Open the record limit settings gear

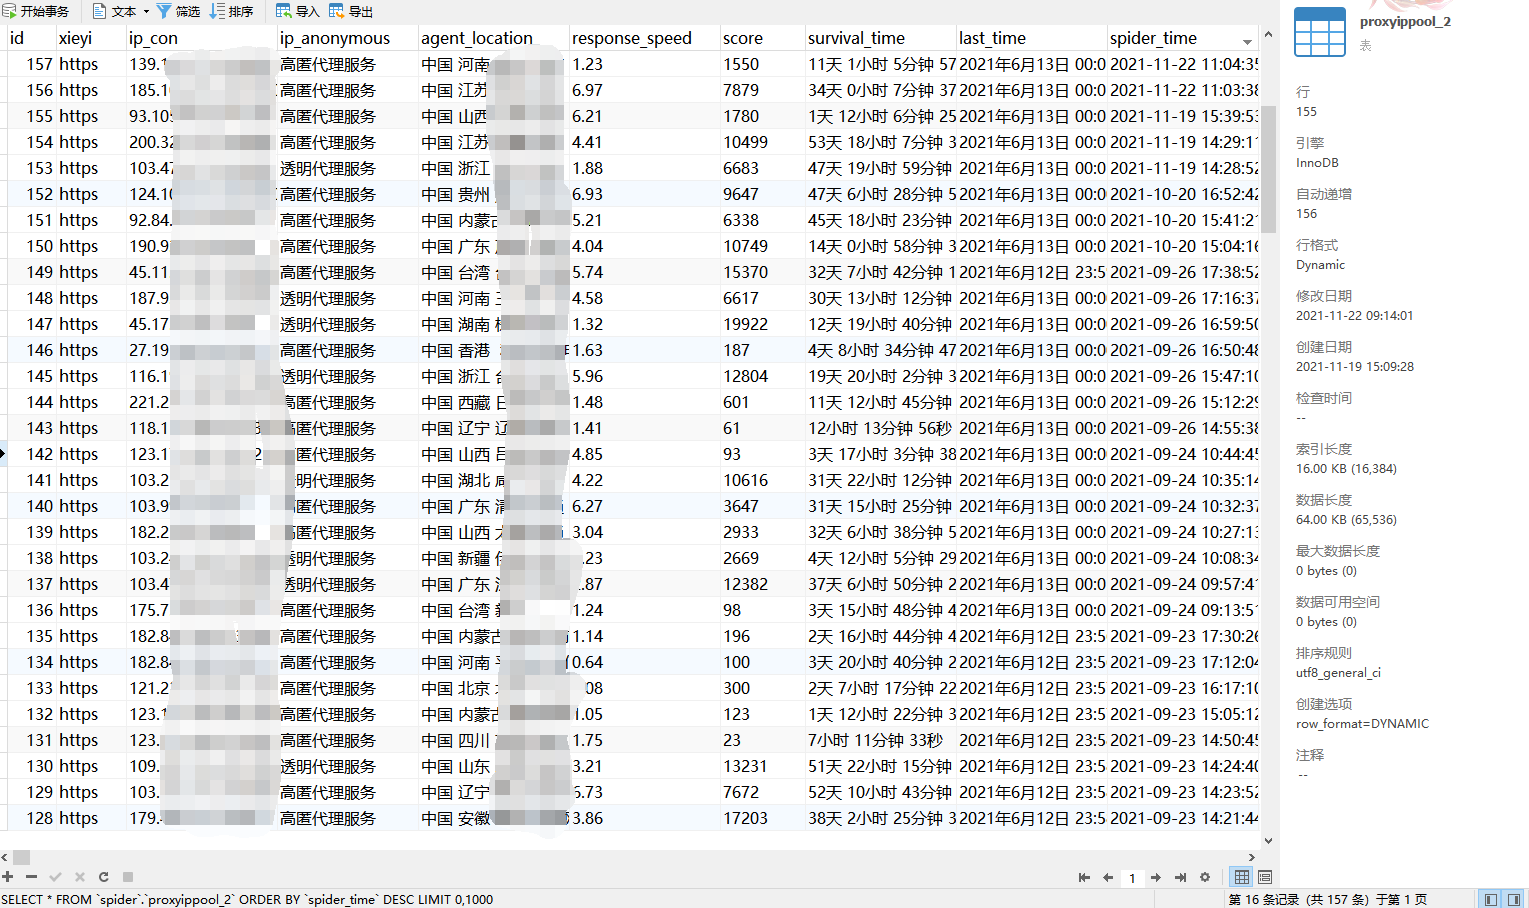tap(1204, 877)
